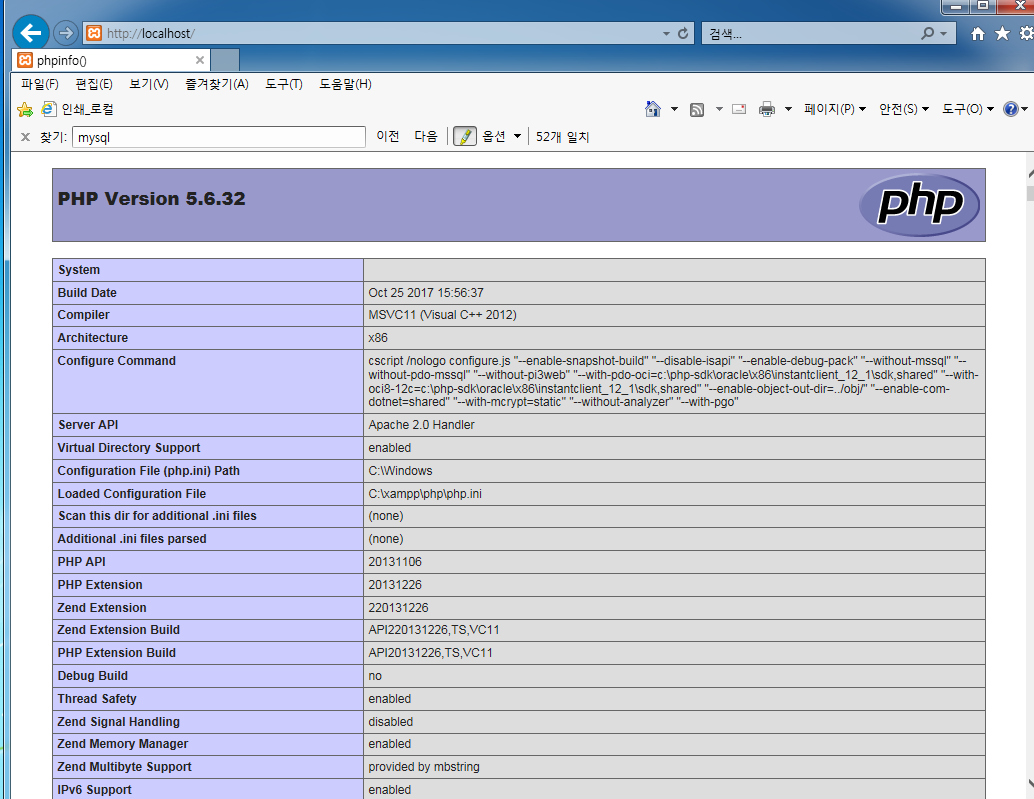Expand the feeds dropdown arrow
The image size is (1034, 799).
719,109
